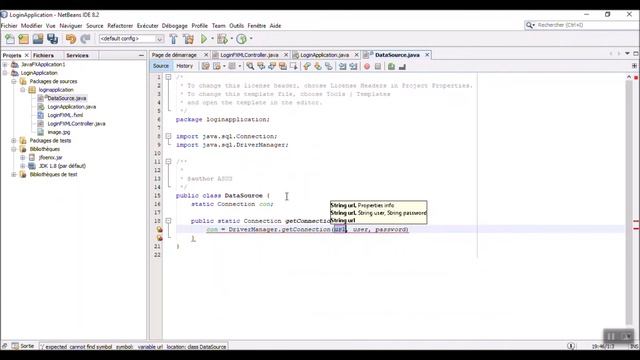Click the Source view button
This screenshot has height=360, width=640.
[x=161, y=66]
